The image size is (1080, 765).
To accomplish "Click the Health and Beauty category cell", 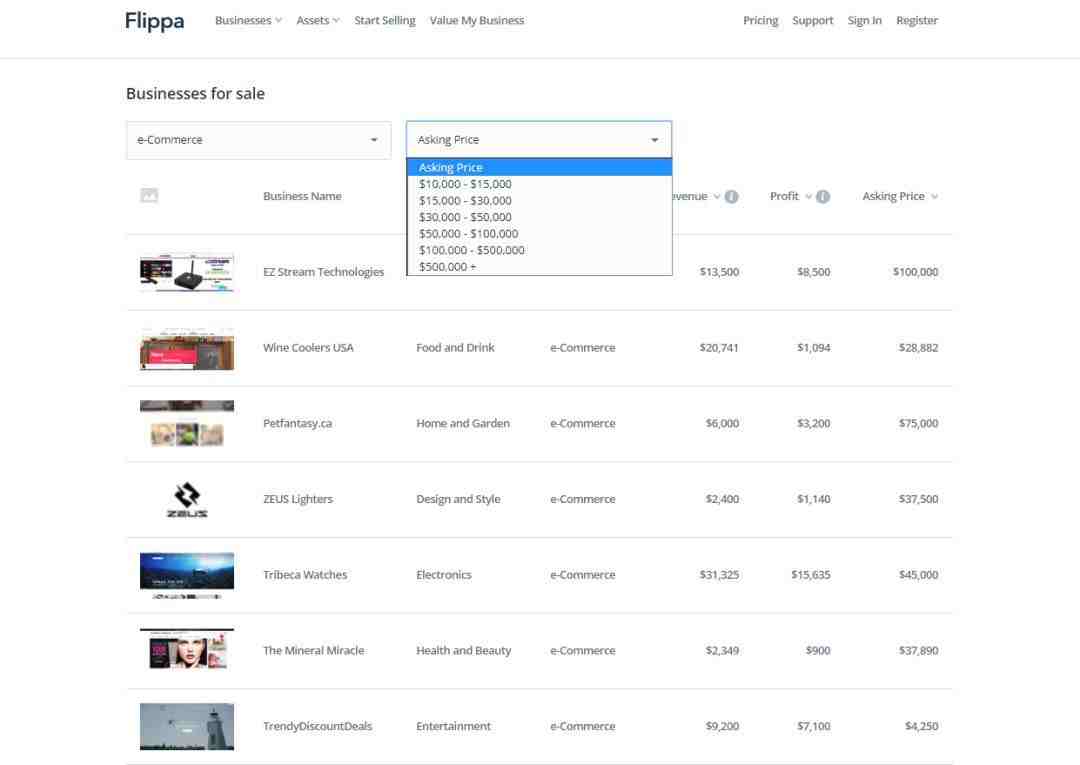I will [x=464, y=651].
